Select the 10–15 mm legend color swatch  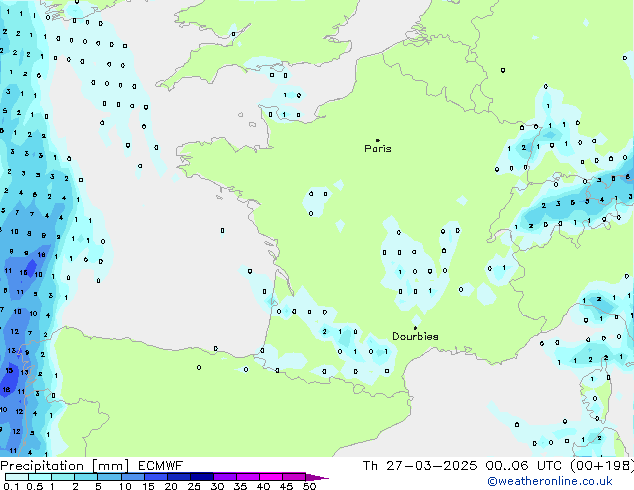(132, 477)
